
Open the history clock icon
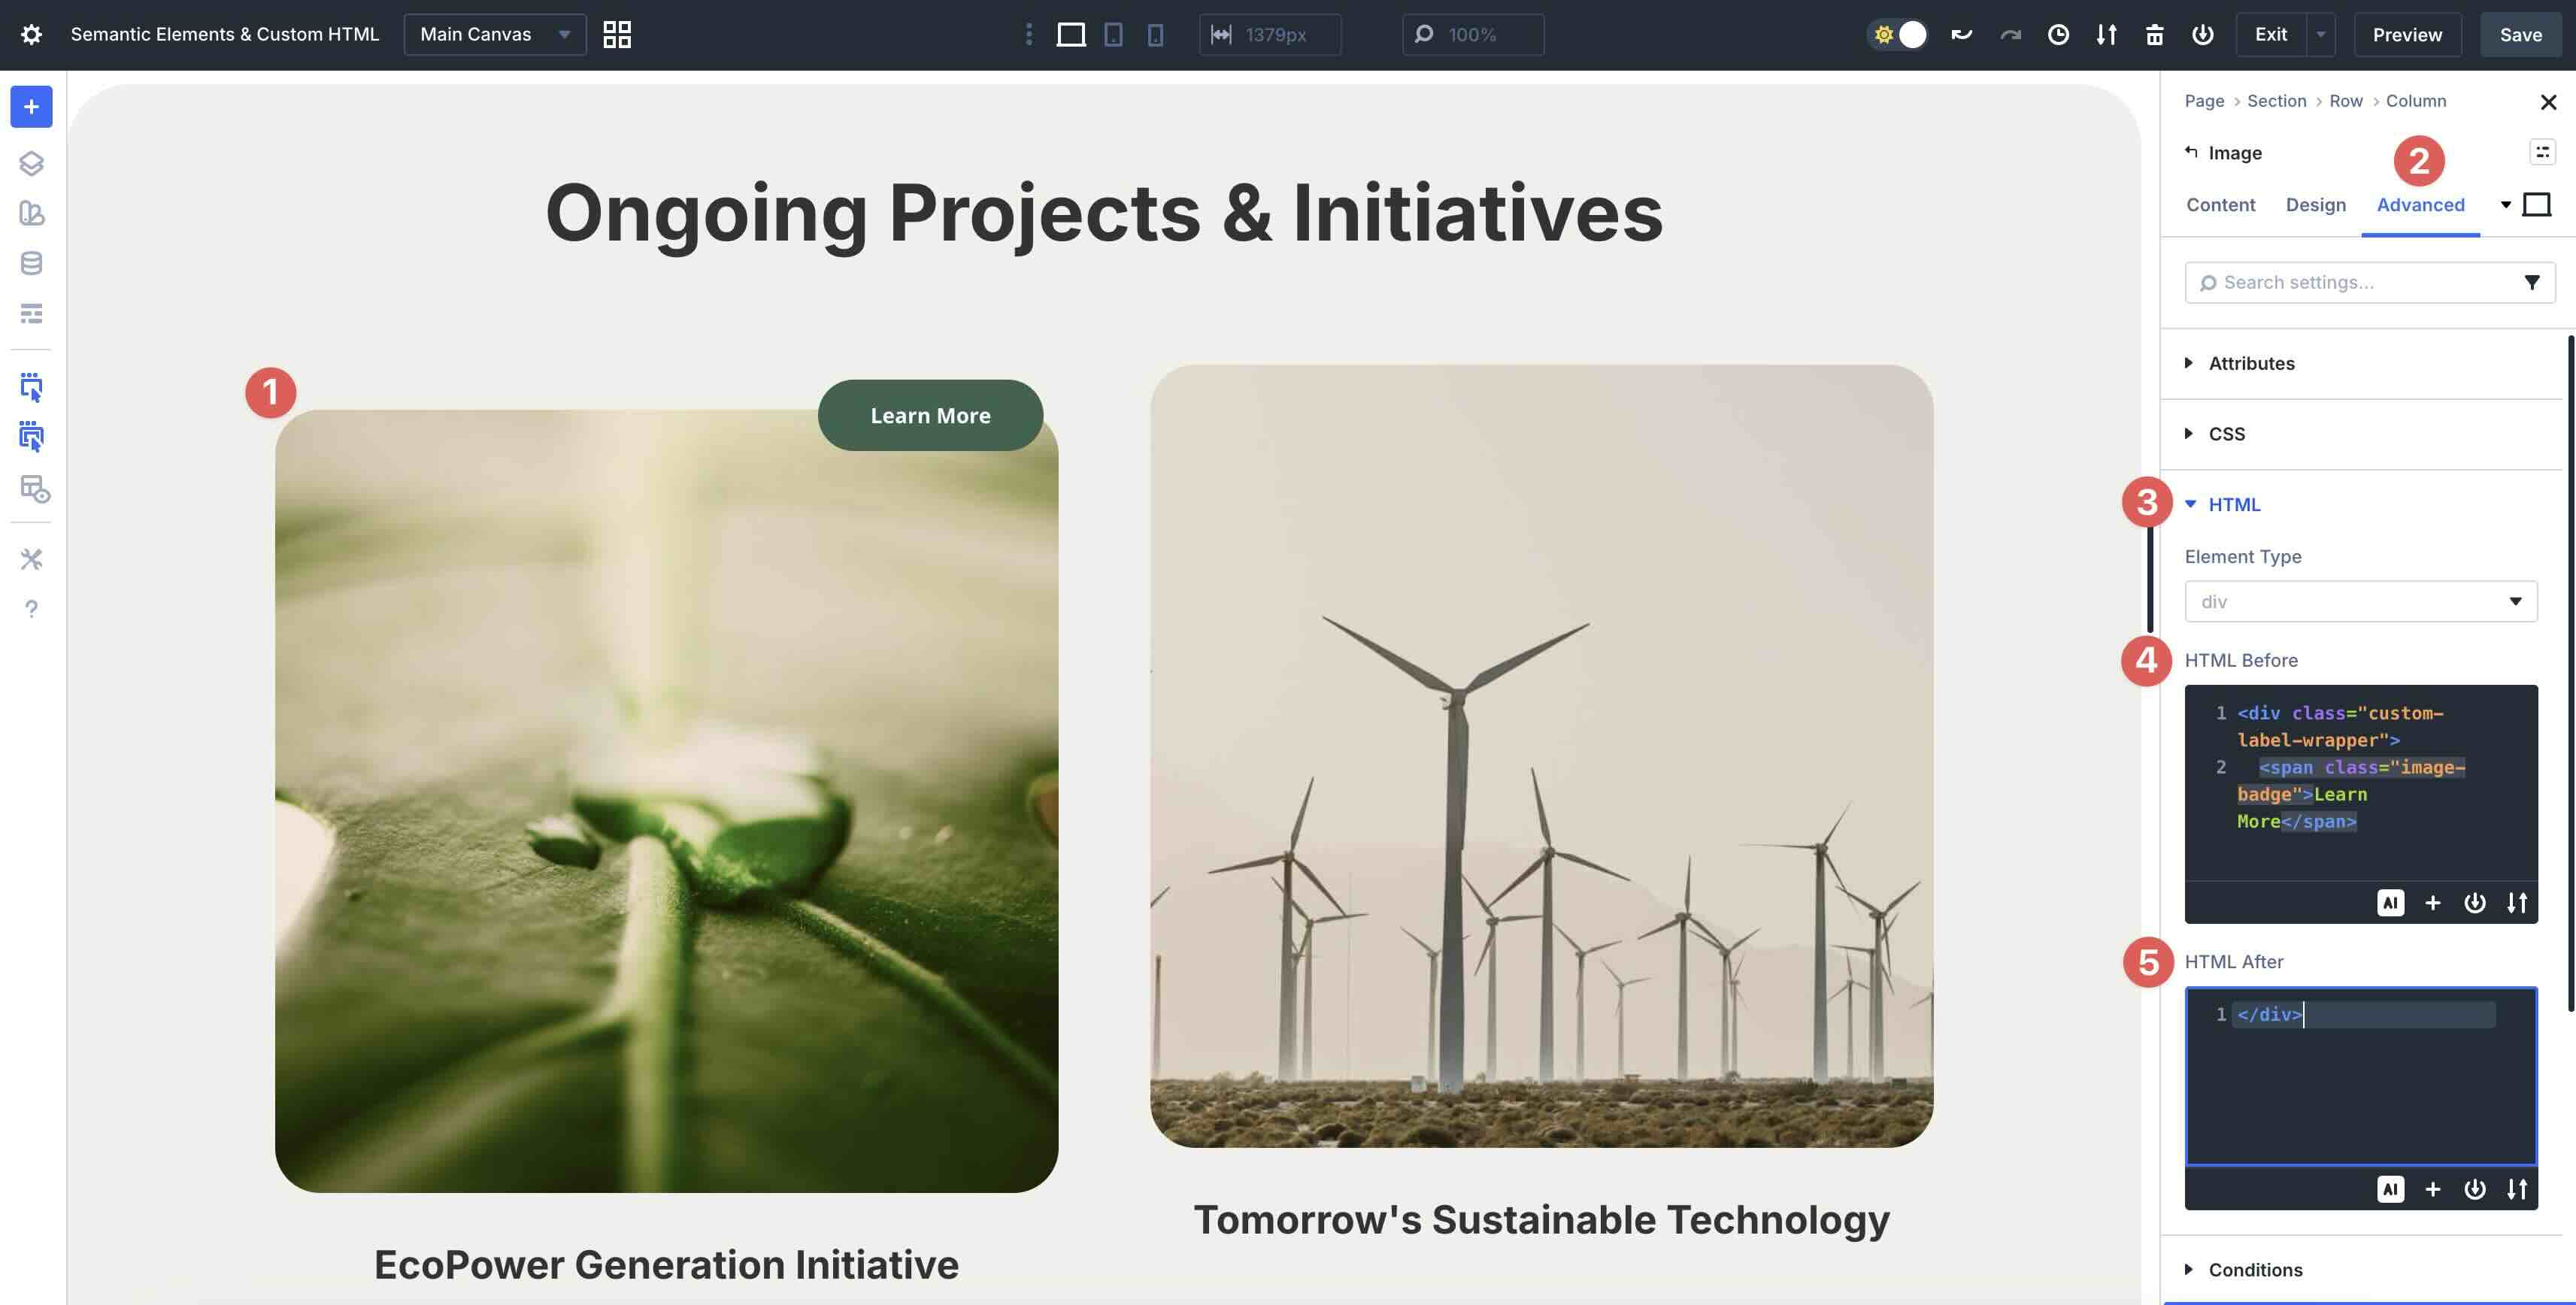(x=2058, y=35)
